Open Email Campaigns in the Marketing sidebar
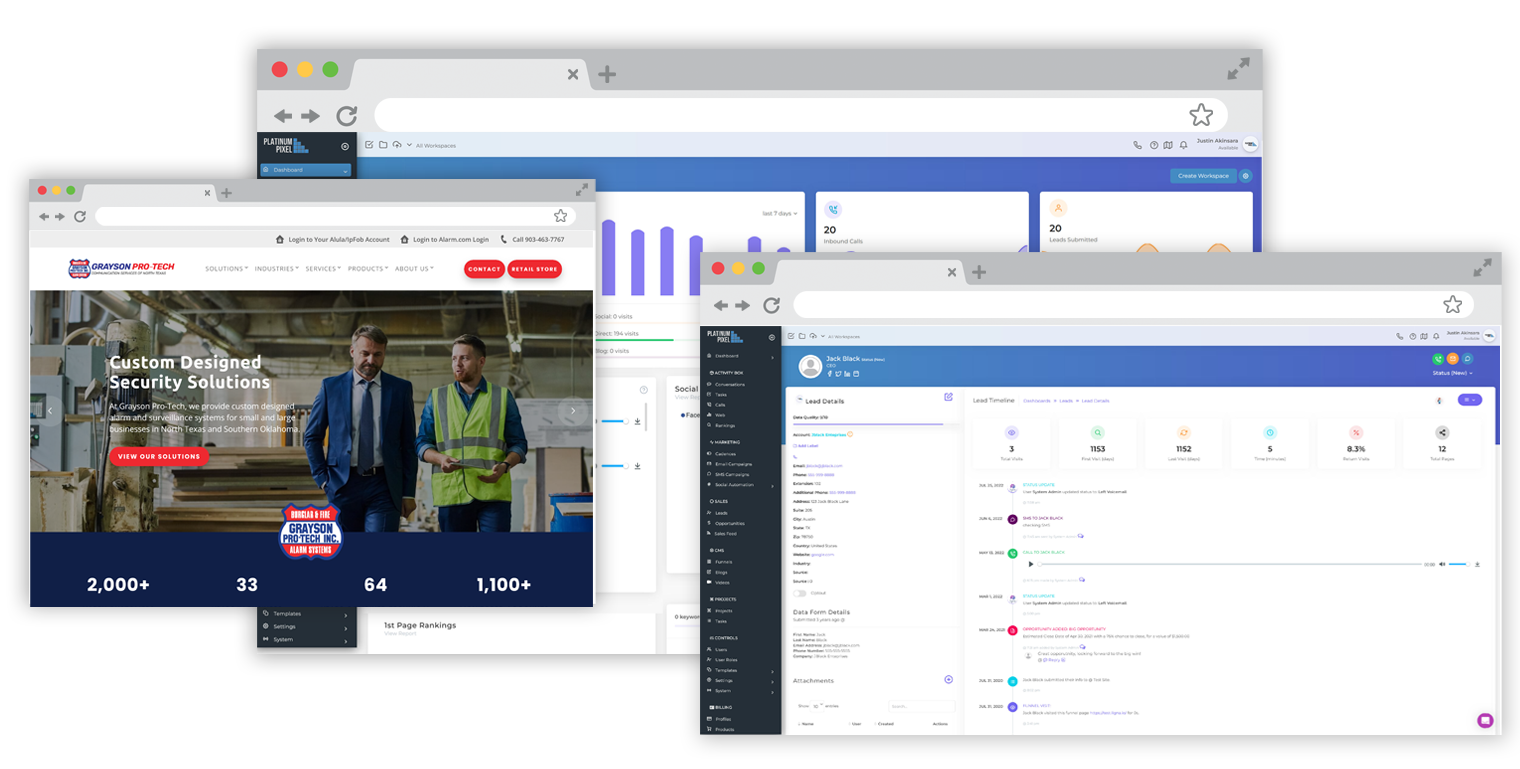1520x769 pixels. click(733, 464)
